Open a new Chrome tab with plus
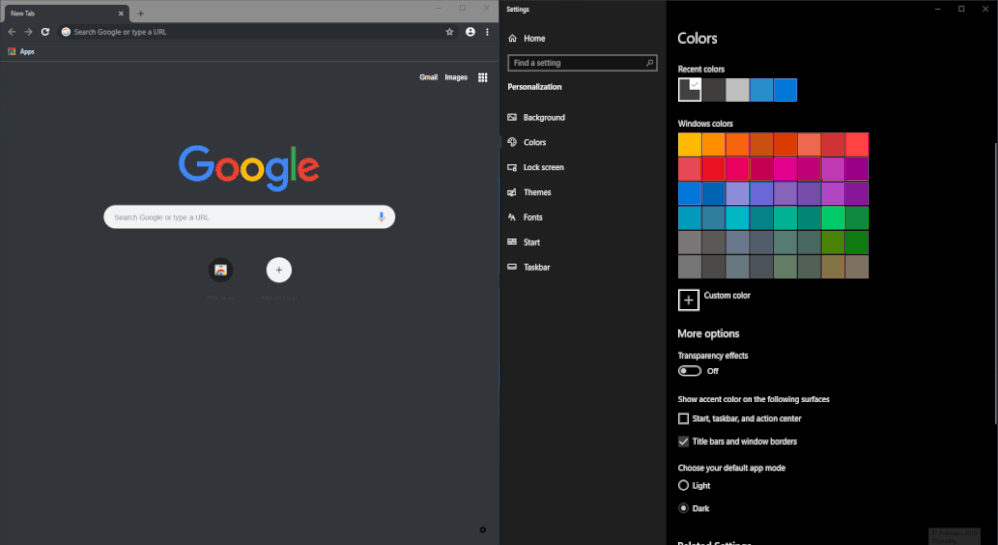The width and height of the screenshot is (998, 545). click(x=141, y=13)
